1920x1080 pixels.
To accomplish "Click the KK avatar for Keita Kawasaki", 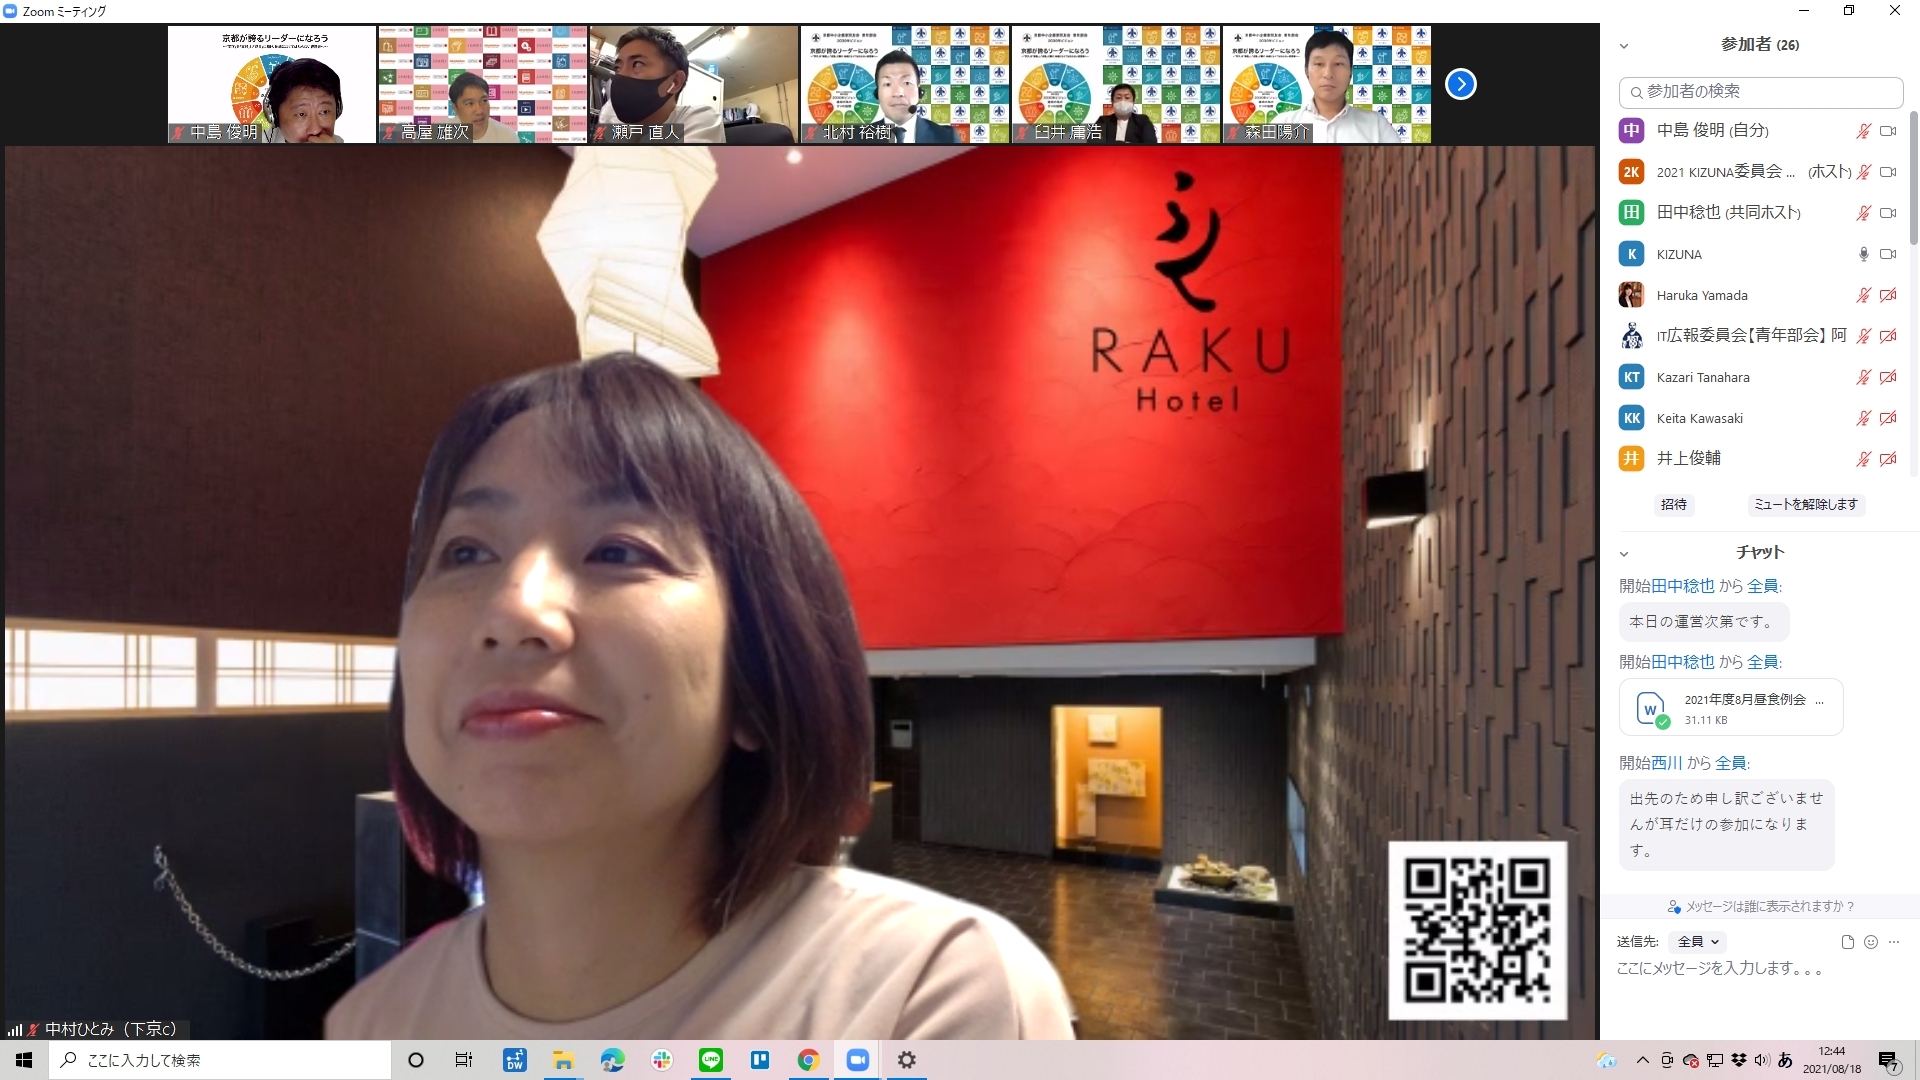I will (1631, 418).
